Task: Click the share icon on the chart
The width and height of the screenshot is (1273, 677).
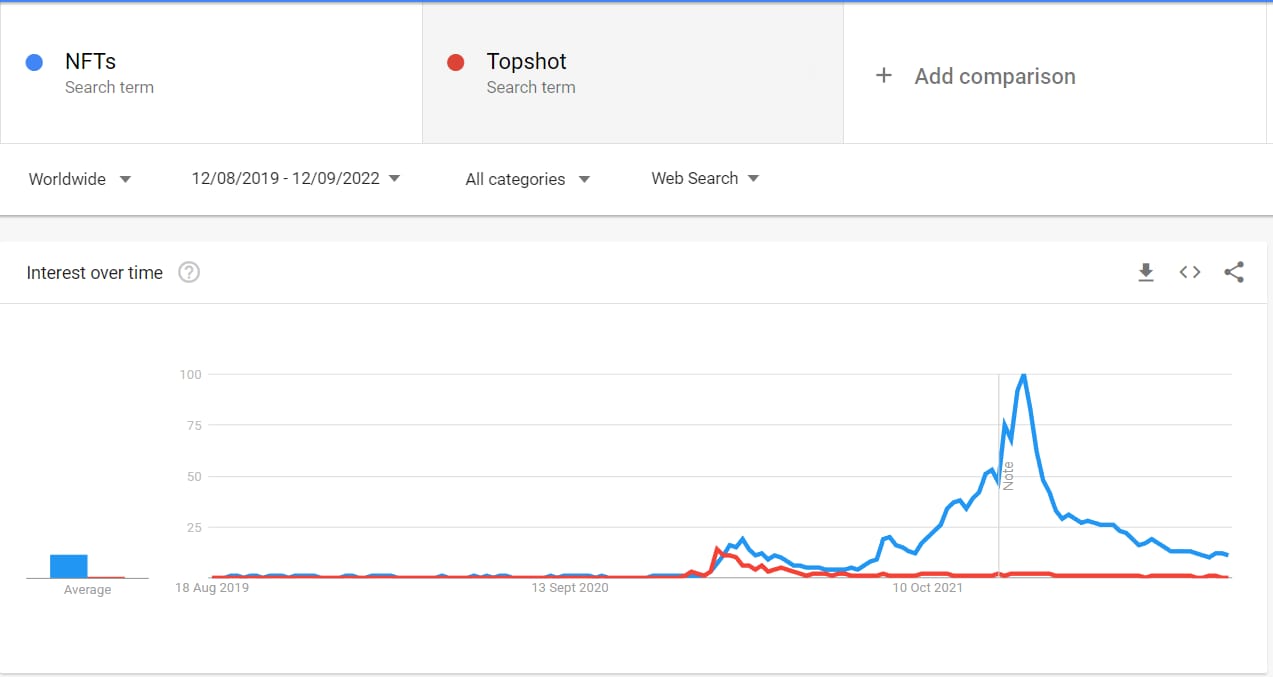Action: pyautogui.click(x=1234, y=272)
